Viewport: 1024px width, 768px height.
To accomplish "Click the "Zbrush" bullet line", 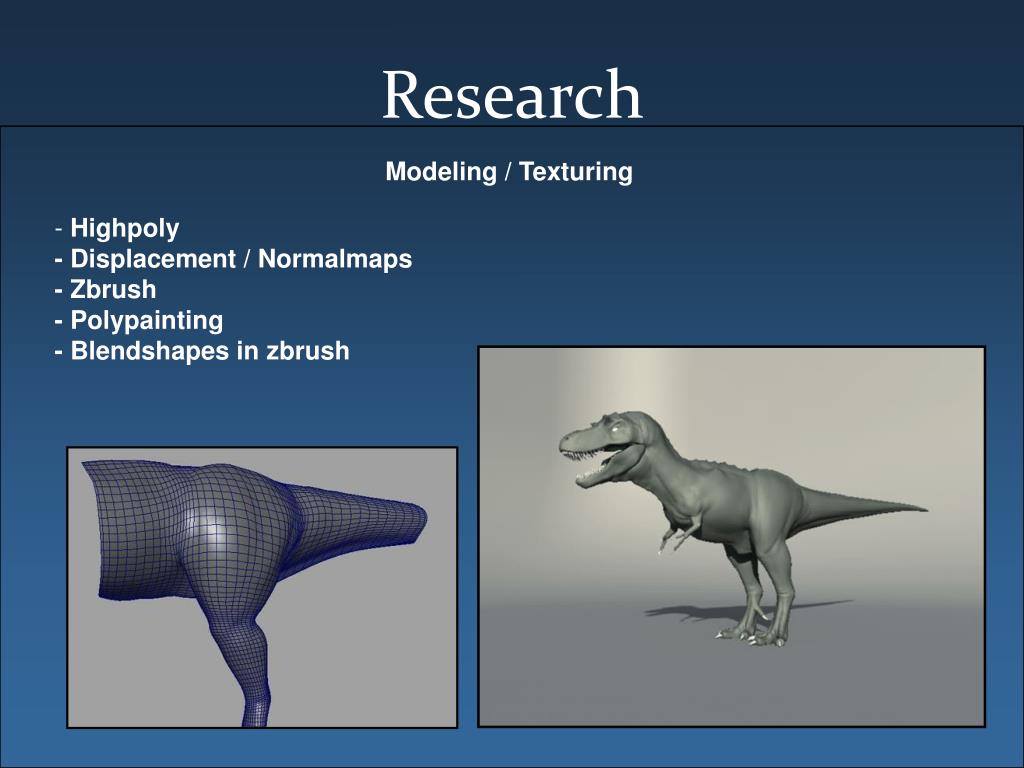I will pyautogui.click(x=105, y=289).
